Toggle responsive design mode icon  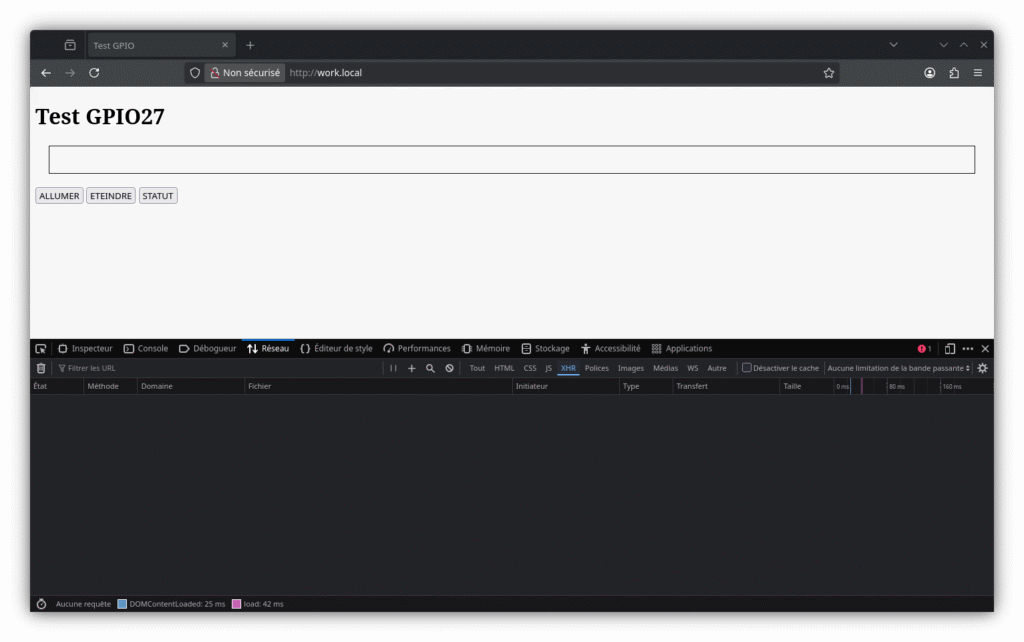[x=949, y=349]
